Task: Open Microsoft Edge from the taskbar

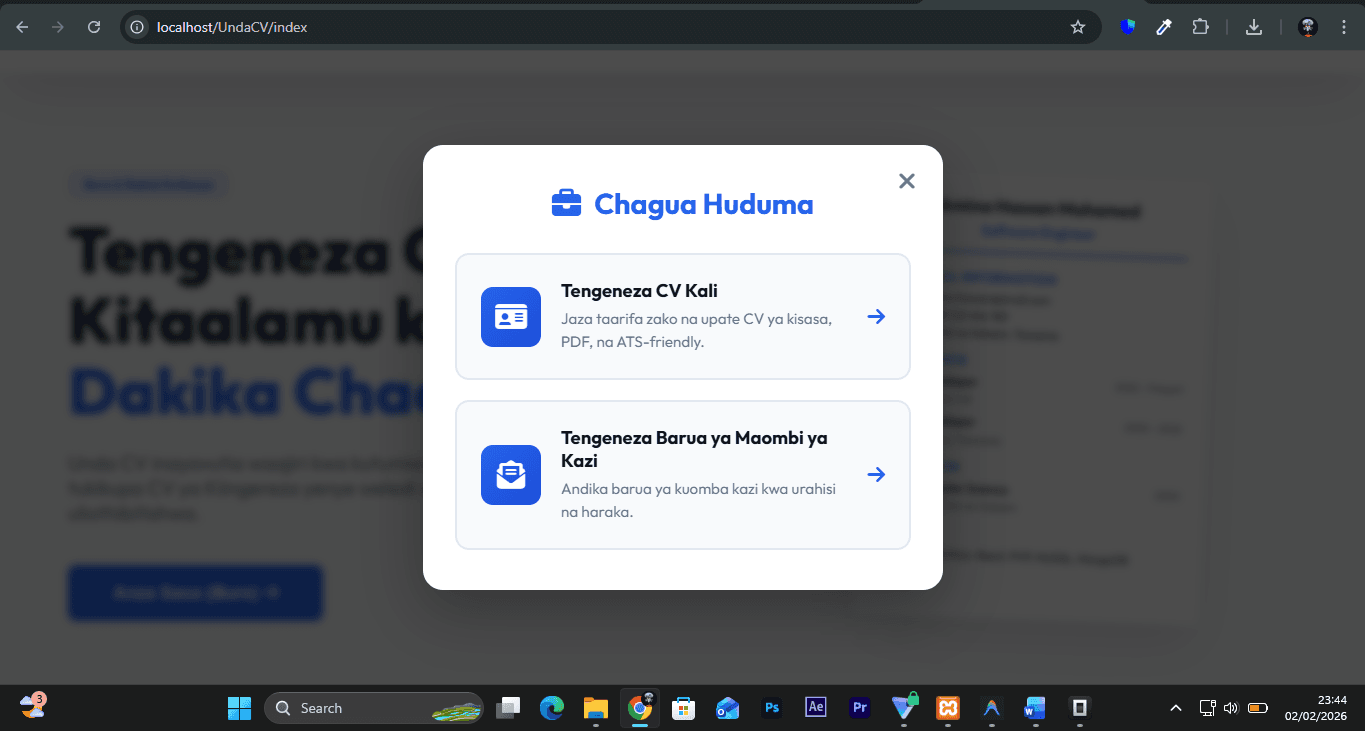Action: [551, 707]
